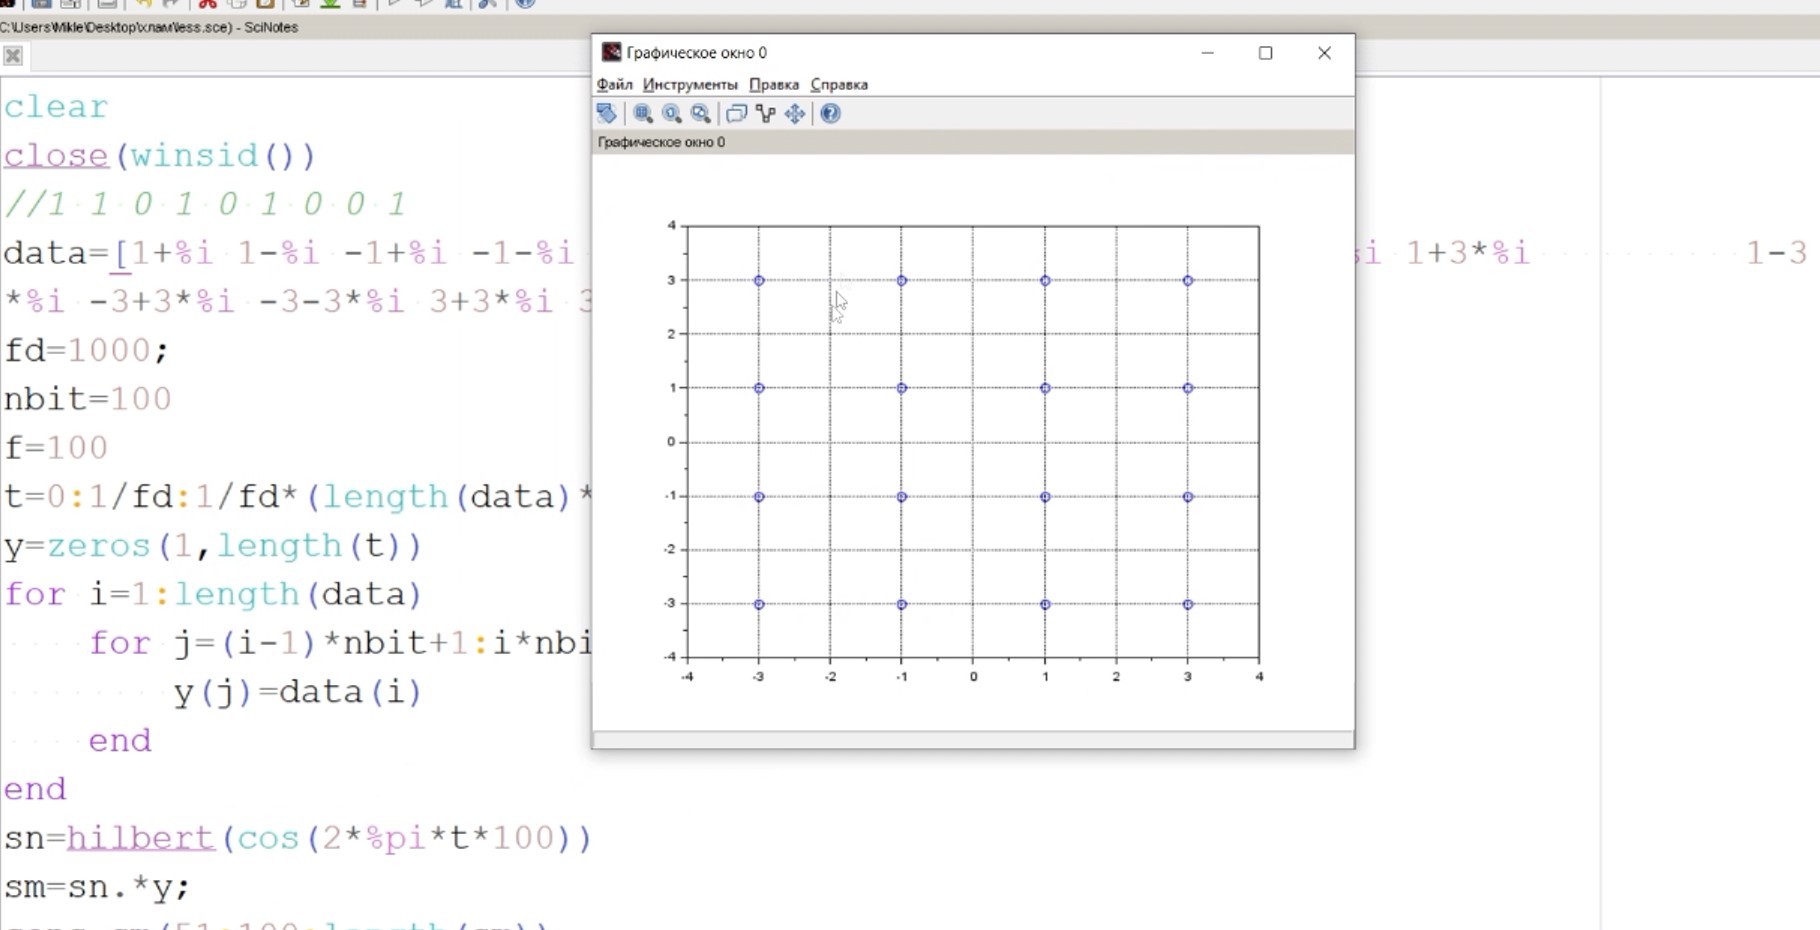The width and height of the screenshot is (1820, 930).
Task: Click the third magnifier zoom icon in the graphics toolbar
Action: coord(701,114)
